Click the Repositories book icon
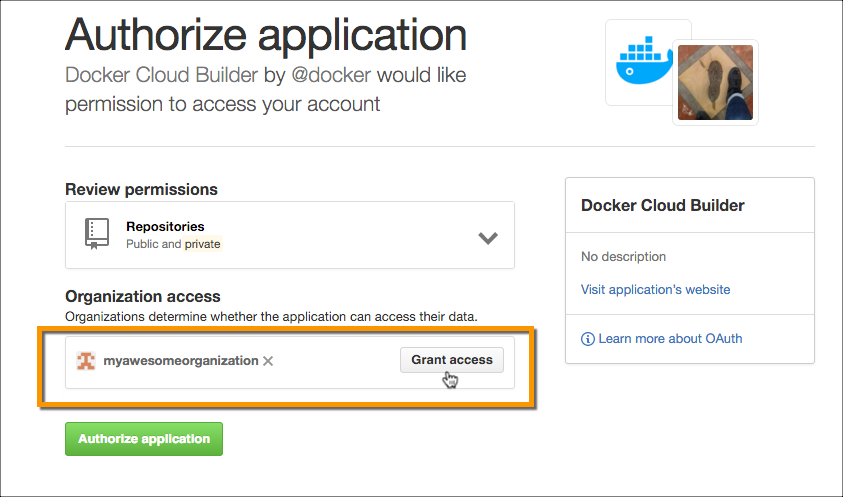The width and height of the screenshot is (843, 497). [96, 234]
